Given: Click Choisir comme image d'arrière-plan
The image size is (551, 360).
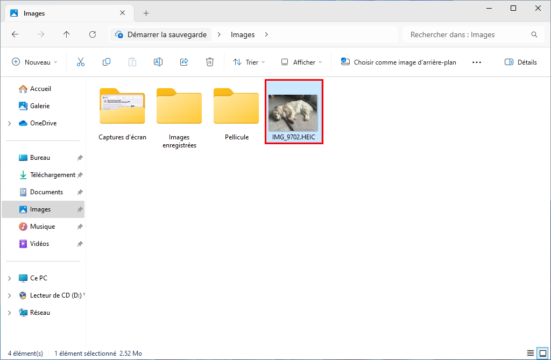Looking at the screenshot, I should pos(398,62).
